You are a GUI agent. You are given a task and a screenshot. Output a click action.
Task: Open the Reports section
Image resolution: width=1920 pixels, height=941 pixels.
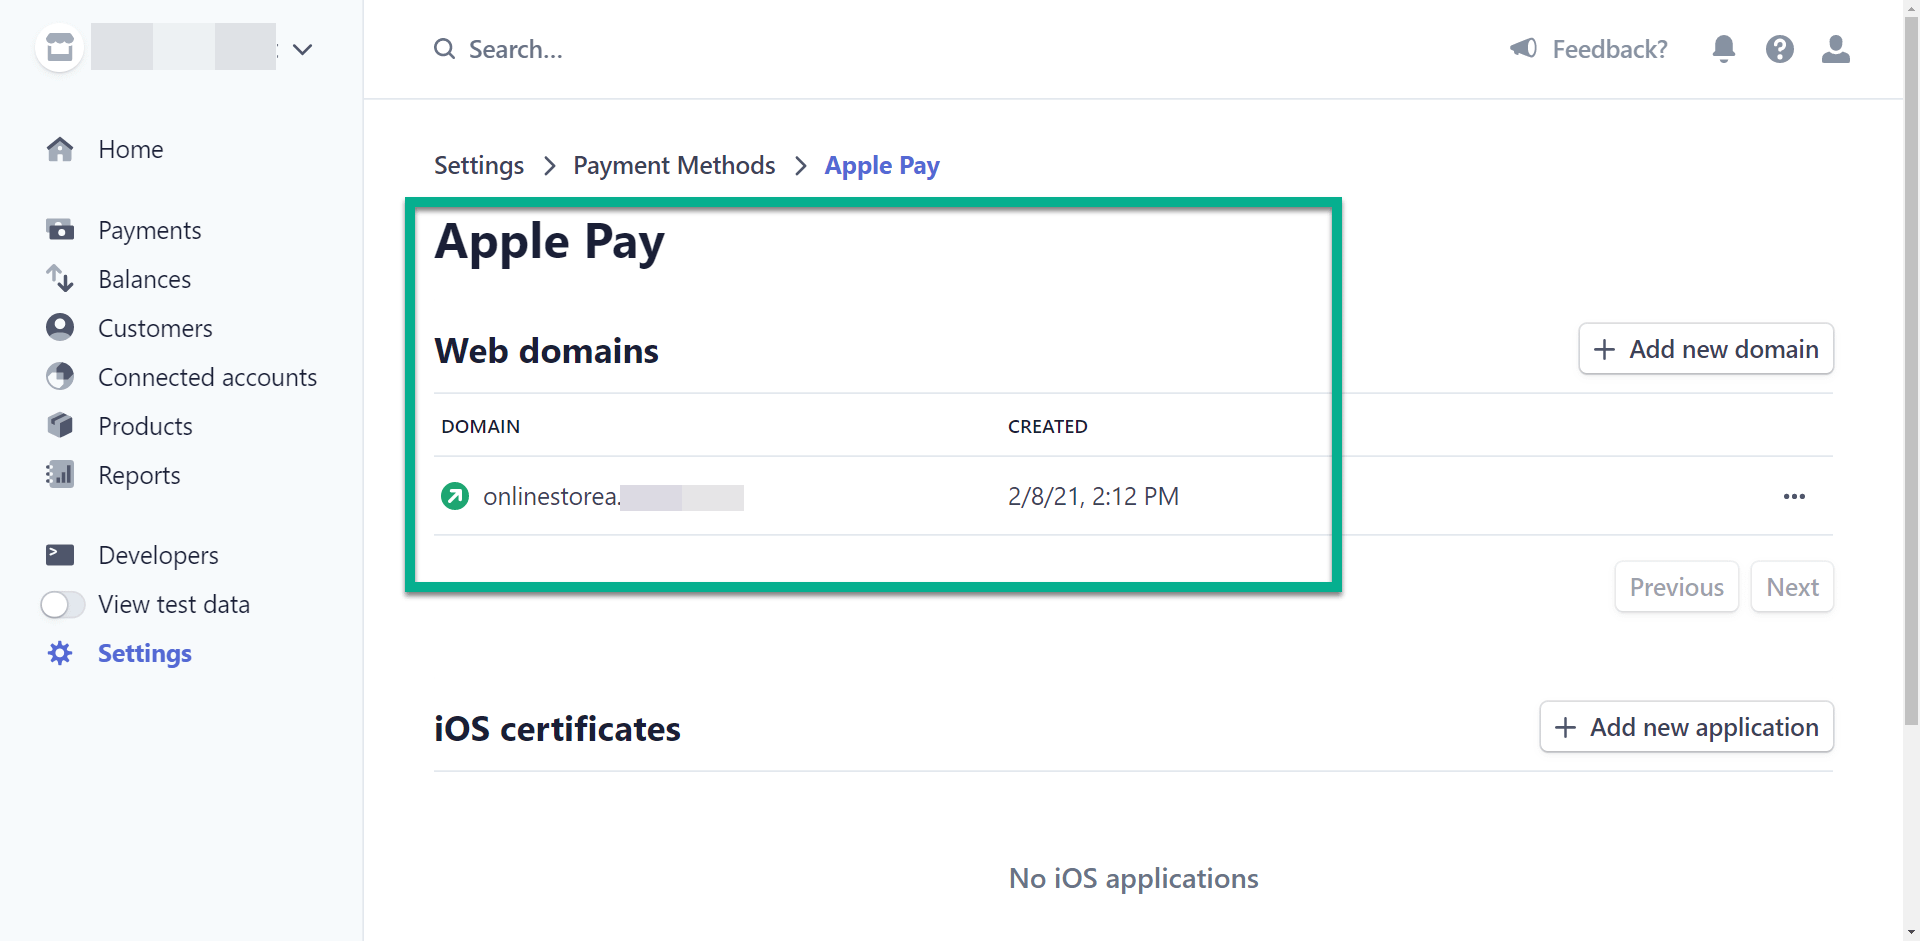139,475
